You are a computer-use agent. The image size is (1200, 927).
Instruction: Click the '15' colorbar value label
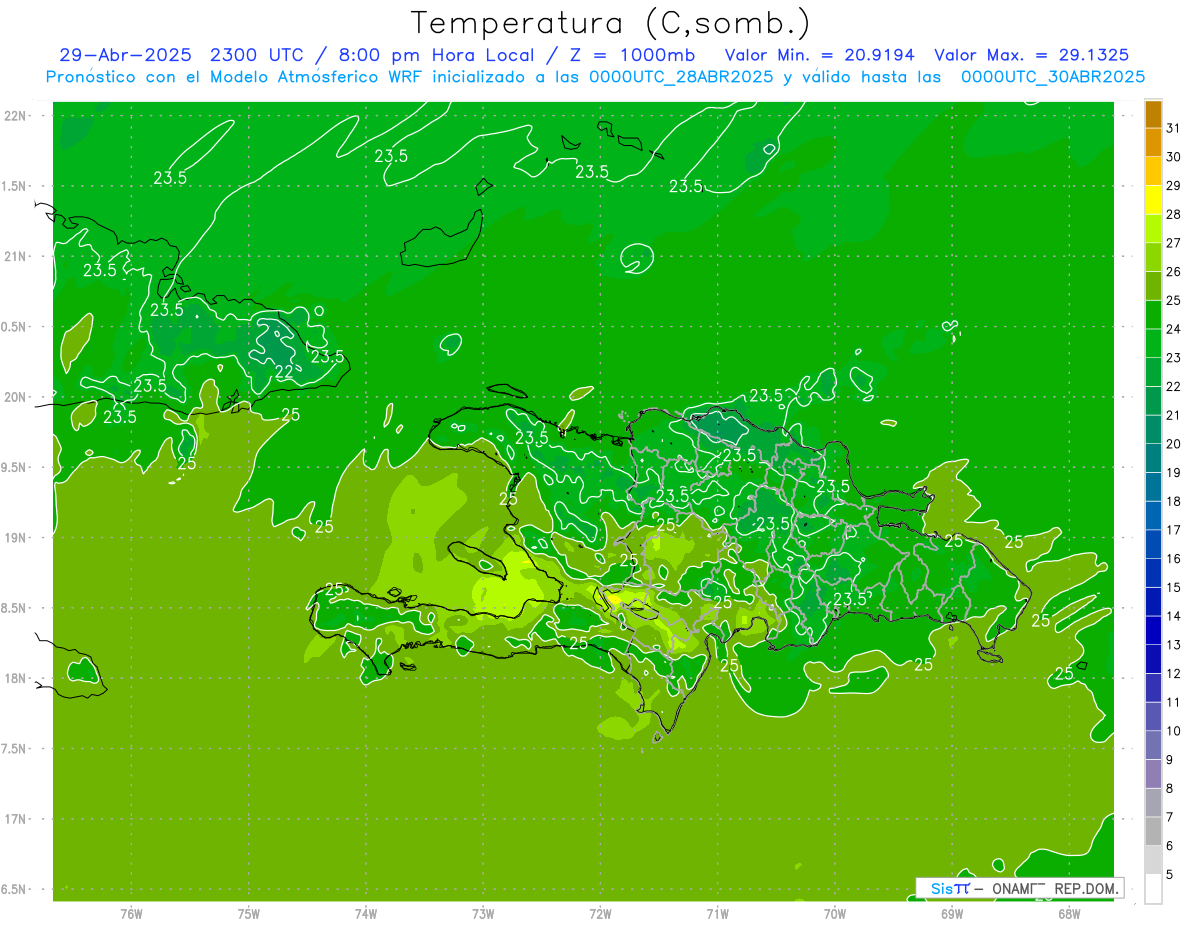point(1174,588)
